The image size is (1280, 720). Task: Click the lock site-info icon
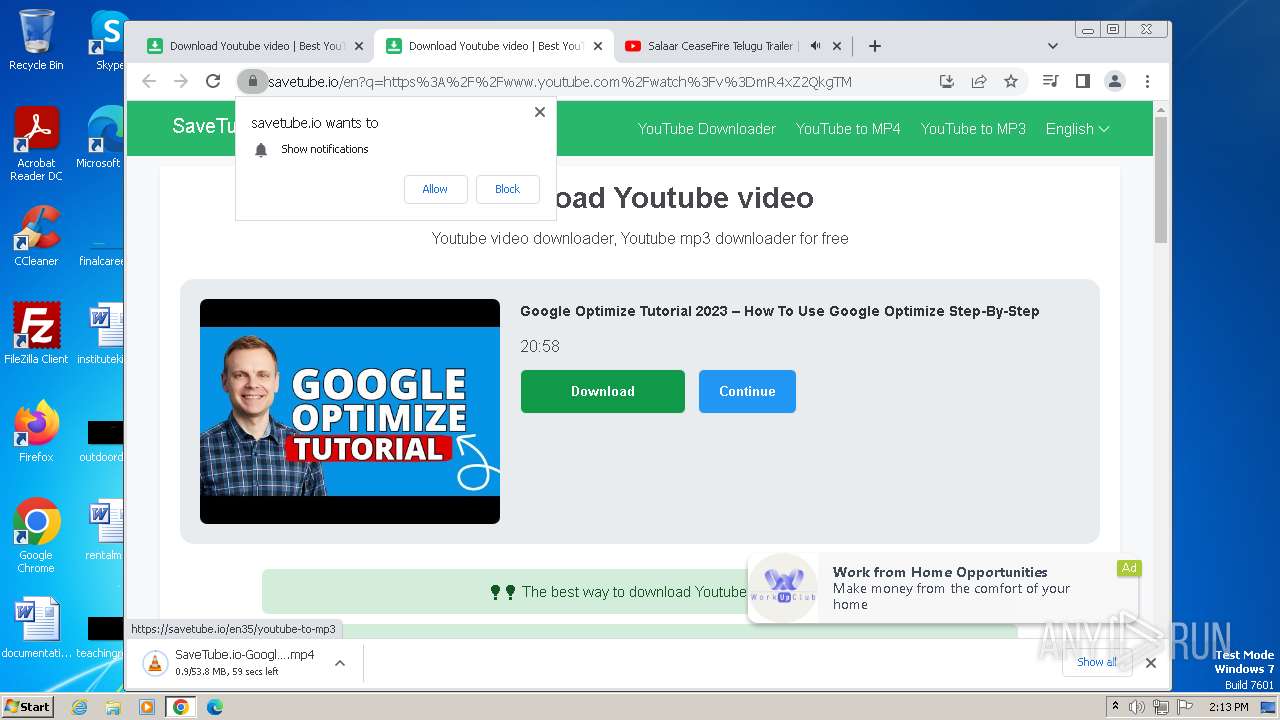pyautogui.click(x=253, y=81)
